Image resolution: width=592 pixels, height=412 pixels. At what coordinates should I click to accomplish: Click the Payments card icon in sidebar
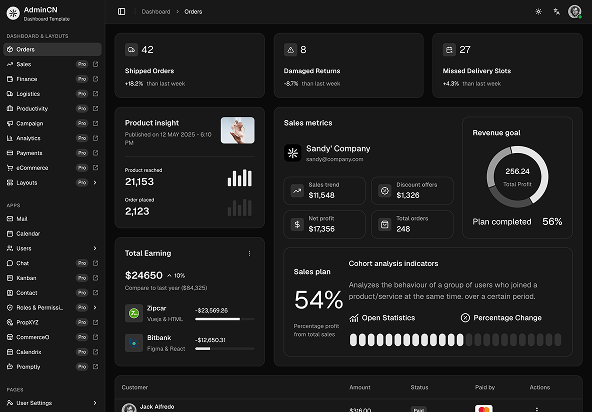(10, 153)
